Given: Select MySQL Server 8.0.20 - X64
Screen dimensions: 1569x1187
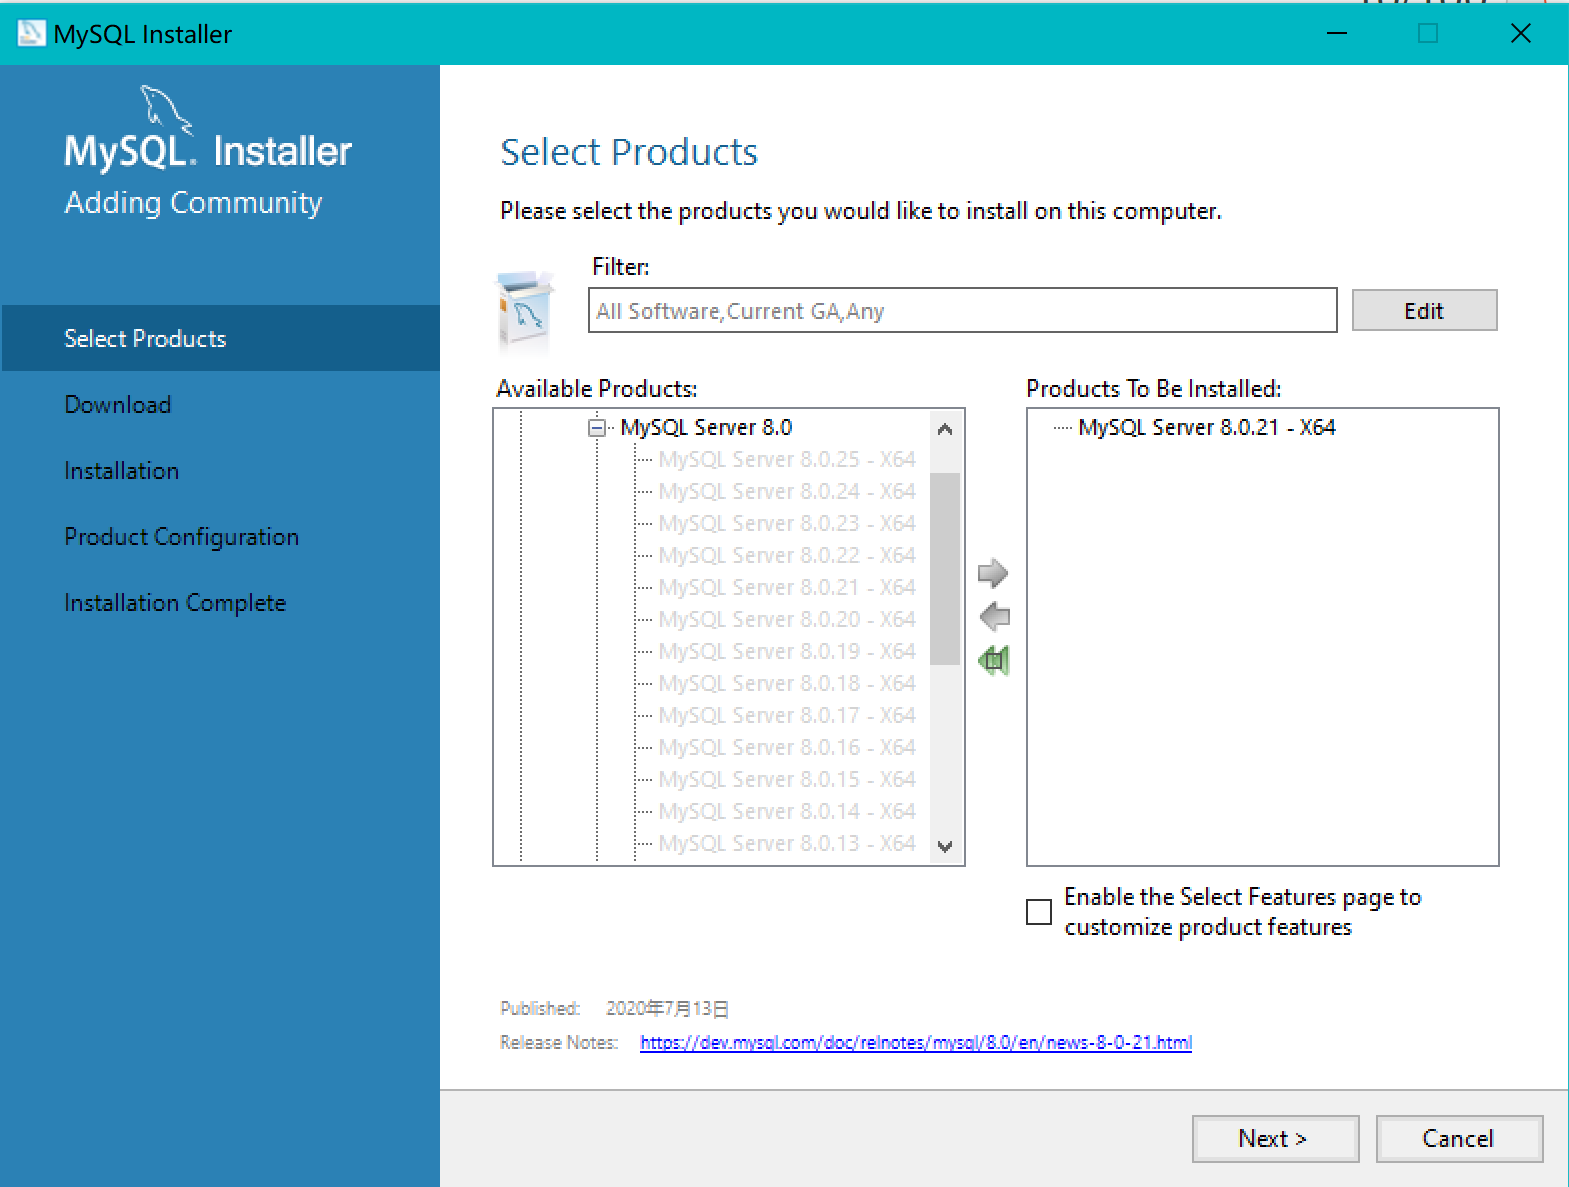Looking at the screenshot, I should coord(786,620).
